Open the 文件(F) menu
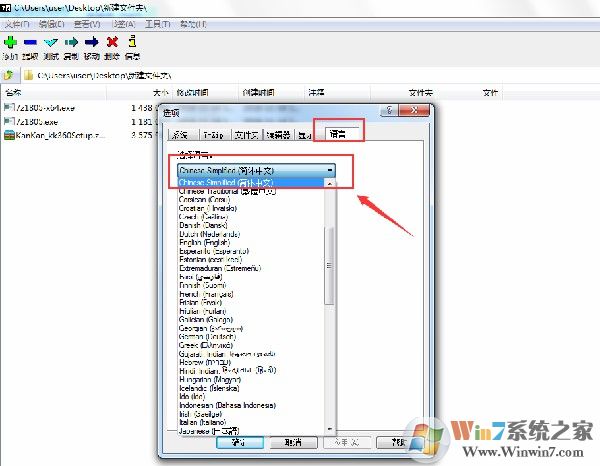The width and height of the screenshot is (600, 466). click(16, 24)
